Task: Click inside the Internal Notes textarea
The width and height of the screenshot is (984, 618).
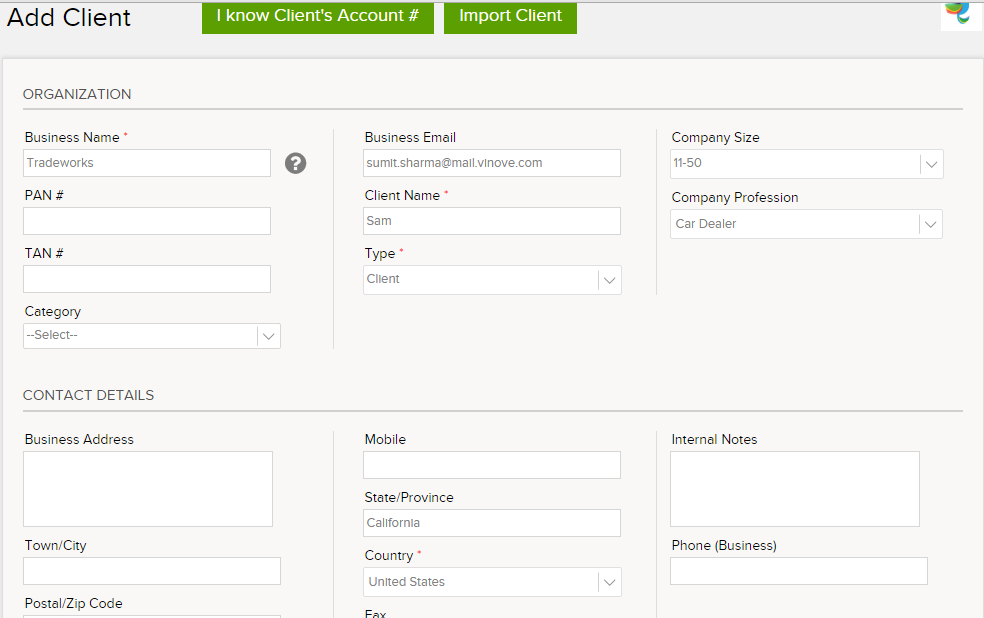Action: coord(795,489)
